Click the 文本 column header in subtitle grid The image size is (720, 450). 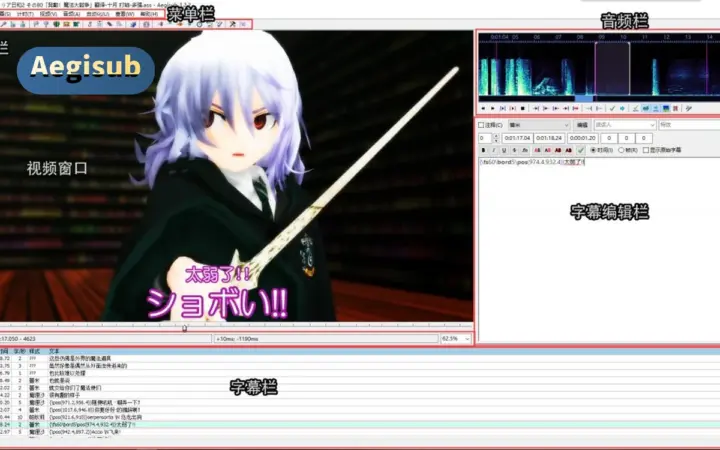(54, 351)
